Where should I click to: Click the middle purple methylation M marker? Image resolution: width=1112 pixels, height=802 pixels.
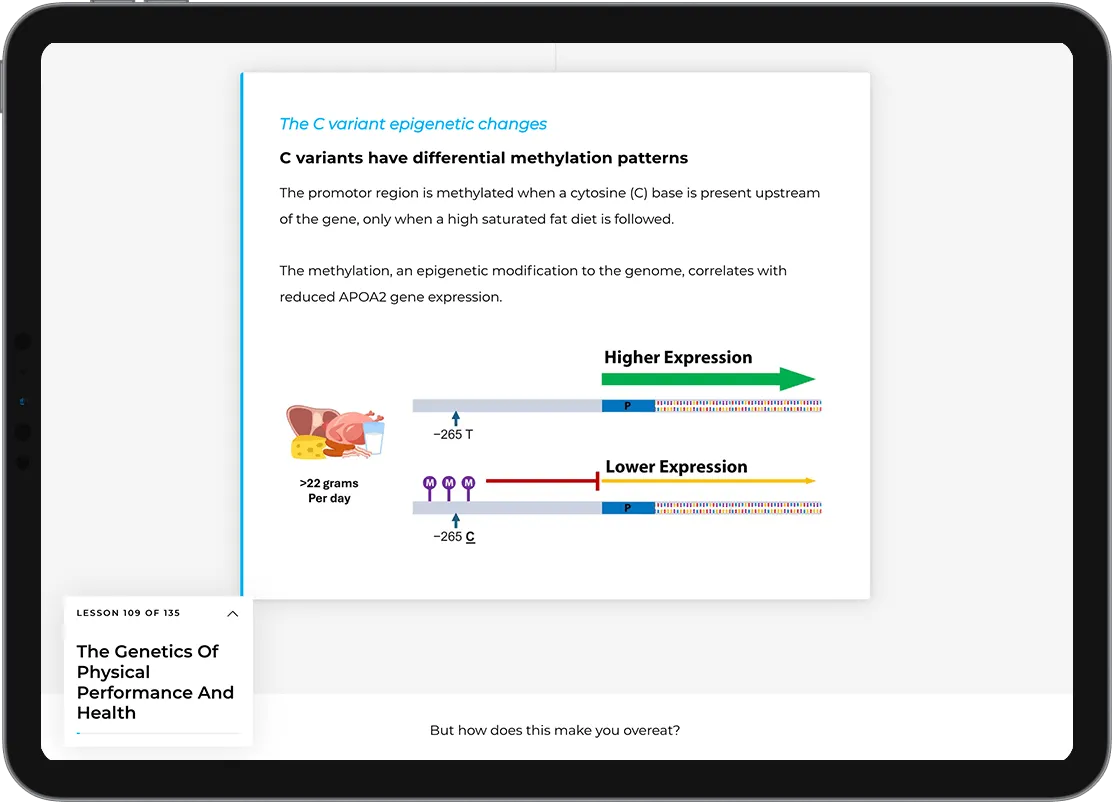click(x=448, y=487)
